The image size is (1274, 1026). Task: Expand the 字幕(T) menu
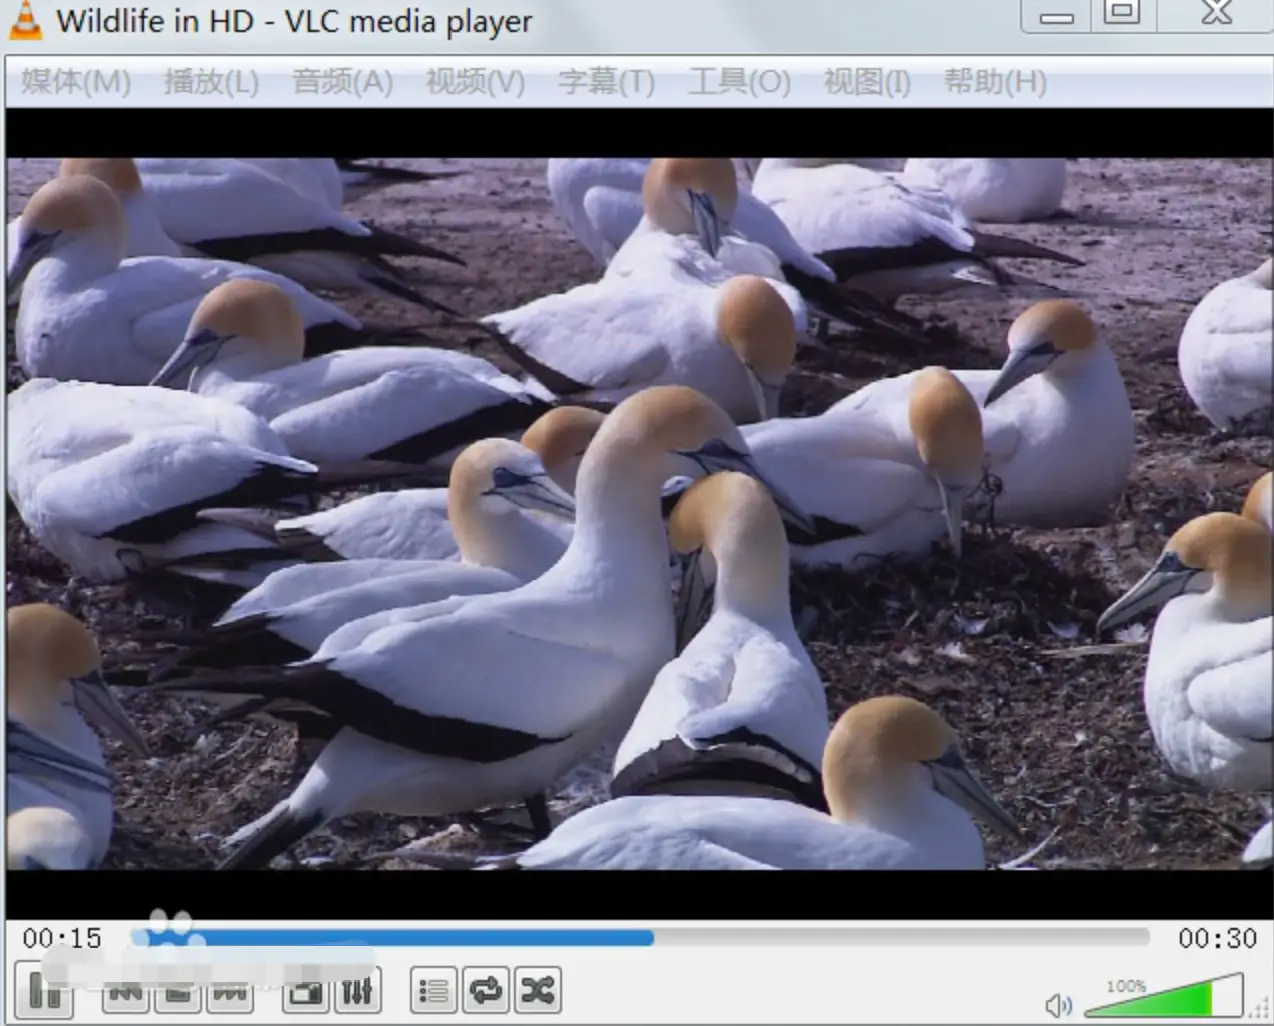606,82
